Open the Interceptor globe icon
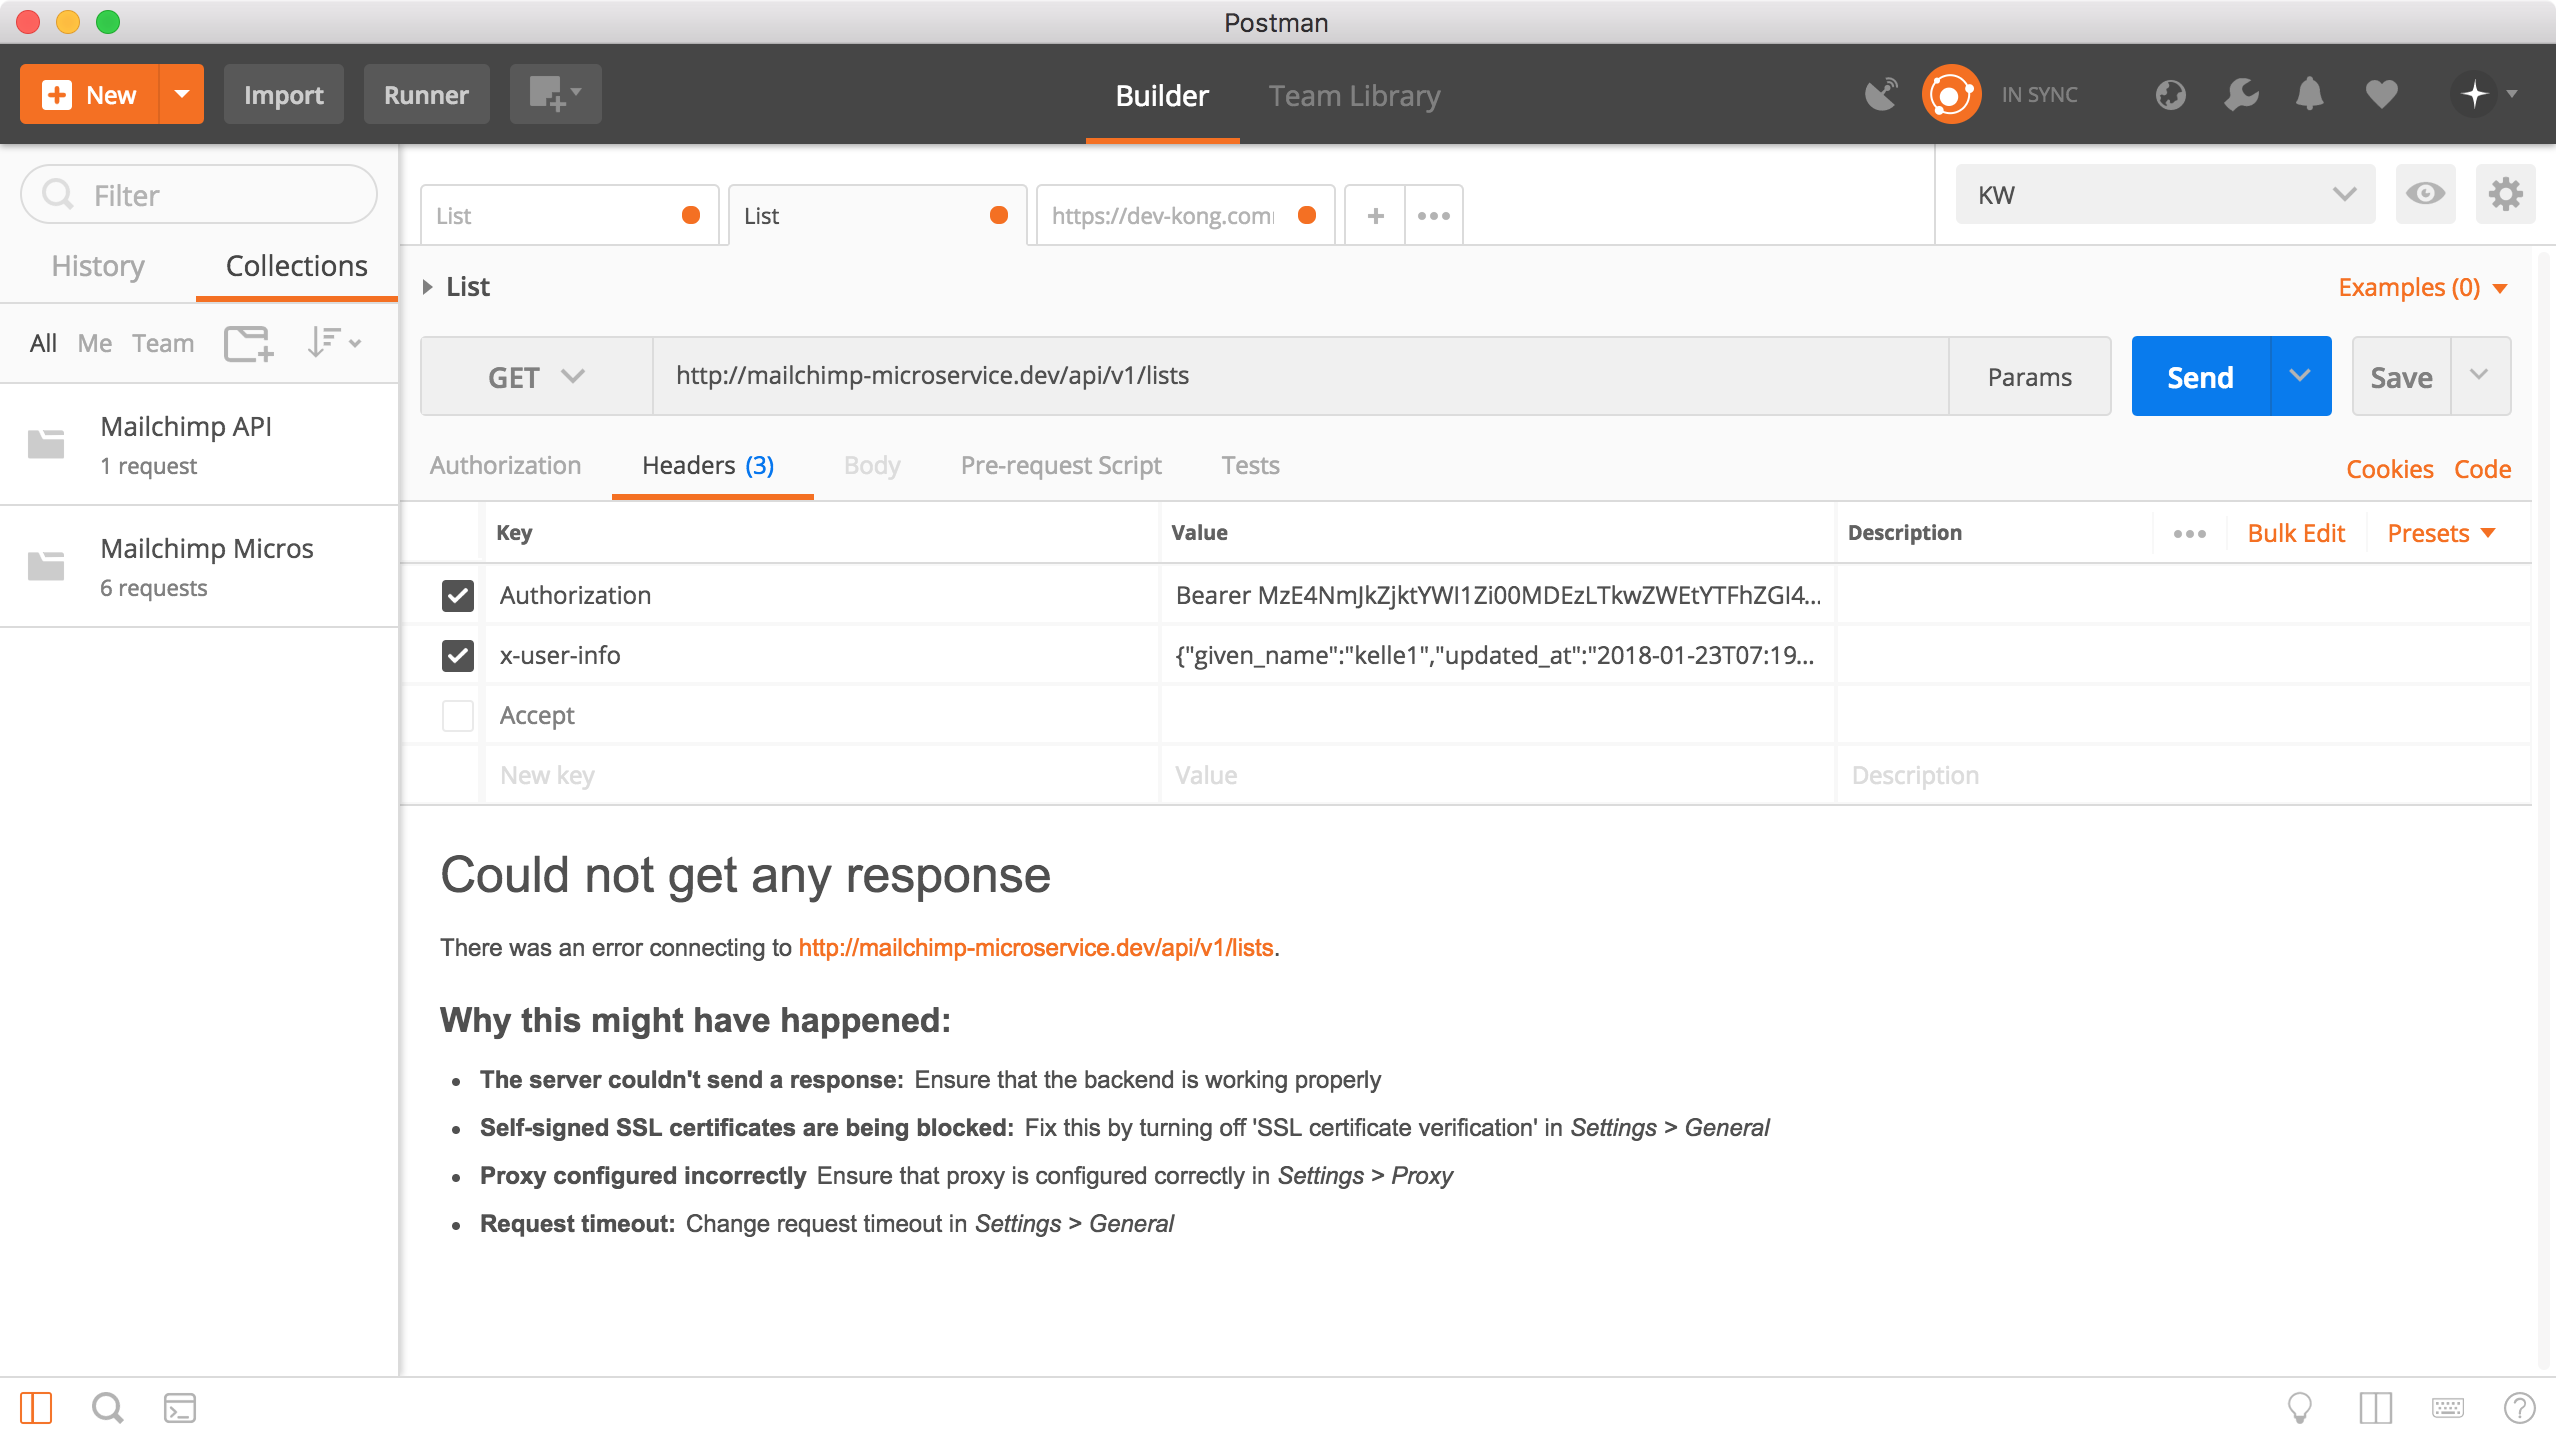The height and width of the screenshot is (1438, 2556). point(2169,94)
